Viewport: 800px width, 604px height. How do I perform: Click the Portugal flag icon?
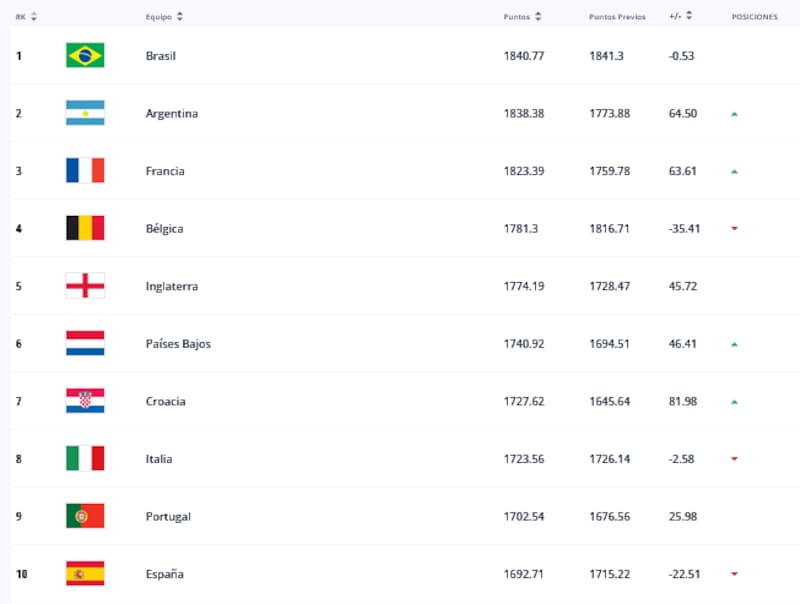tap(85, 516)
